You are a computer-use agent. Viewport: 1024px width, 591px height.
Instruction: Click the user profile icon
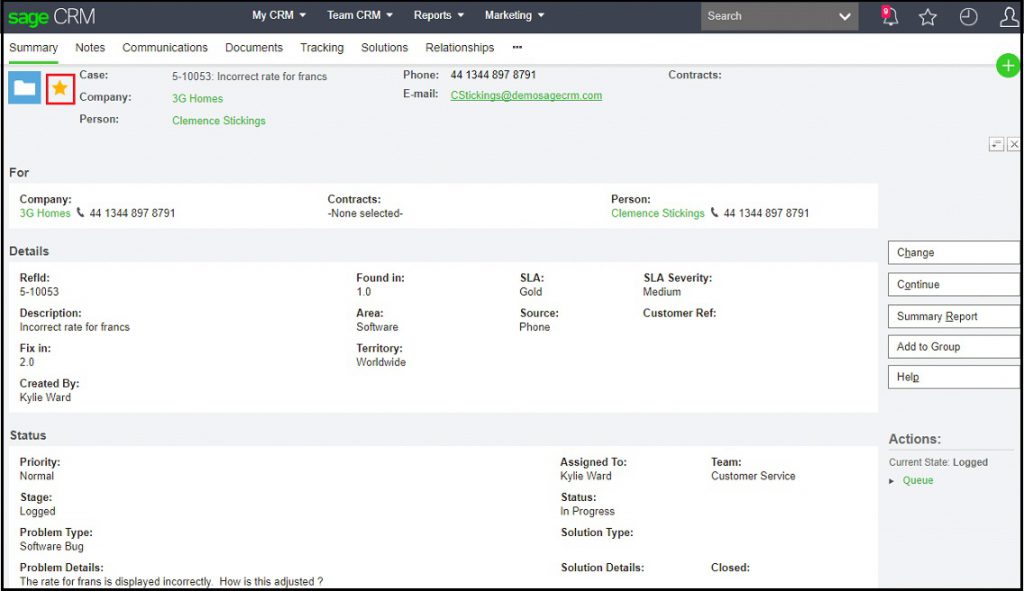(1008, 17)
